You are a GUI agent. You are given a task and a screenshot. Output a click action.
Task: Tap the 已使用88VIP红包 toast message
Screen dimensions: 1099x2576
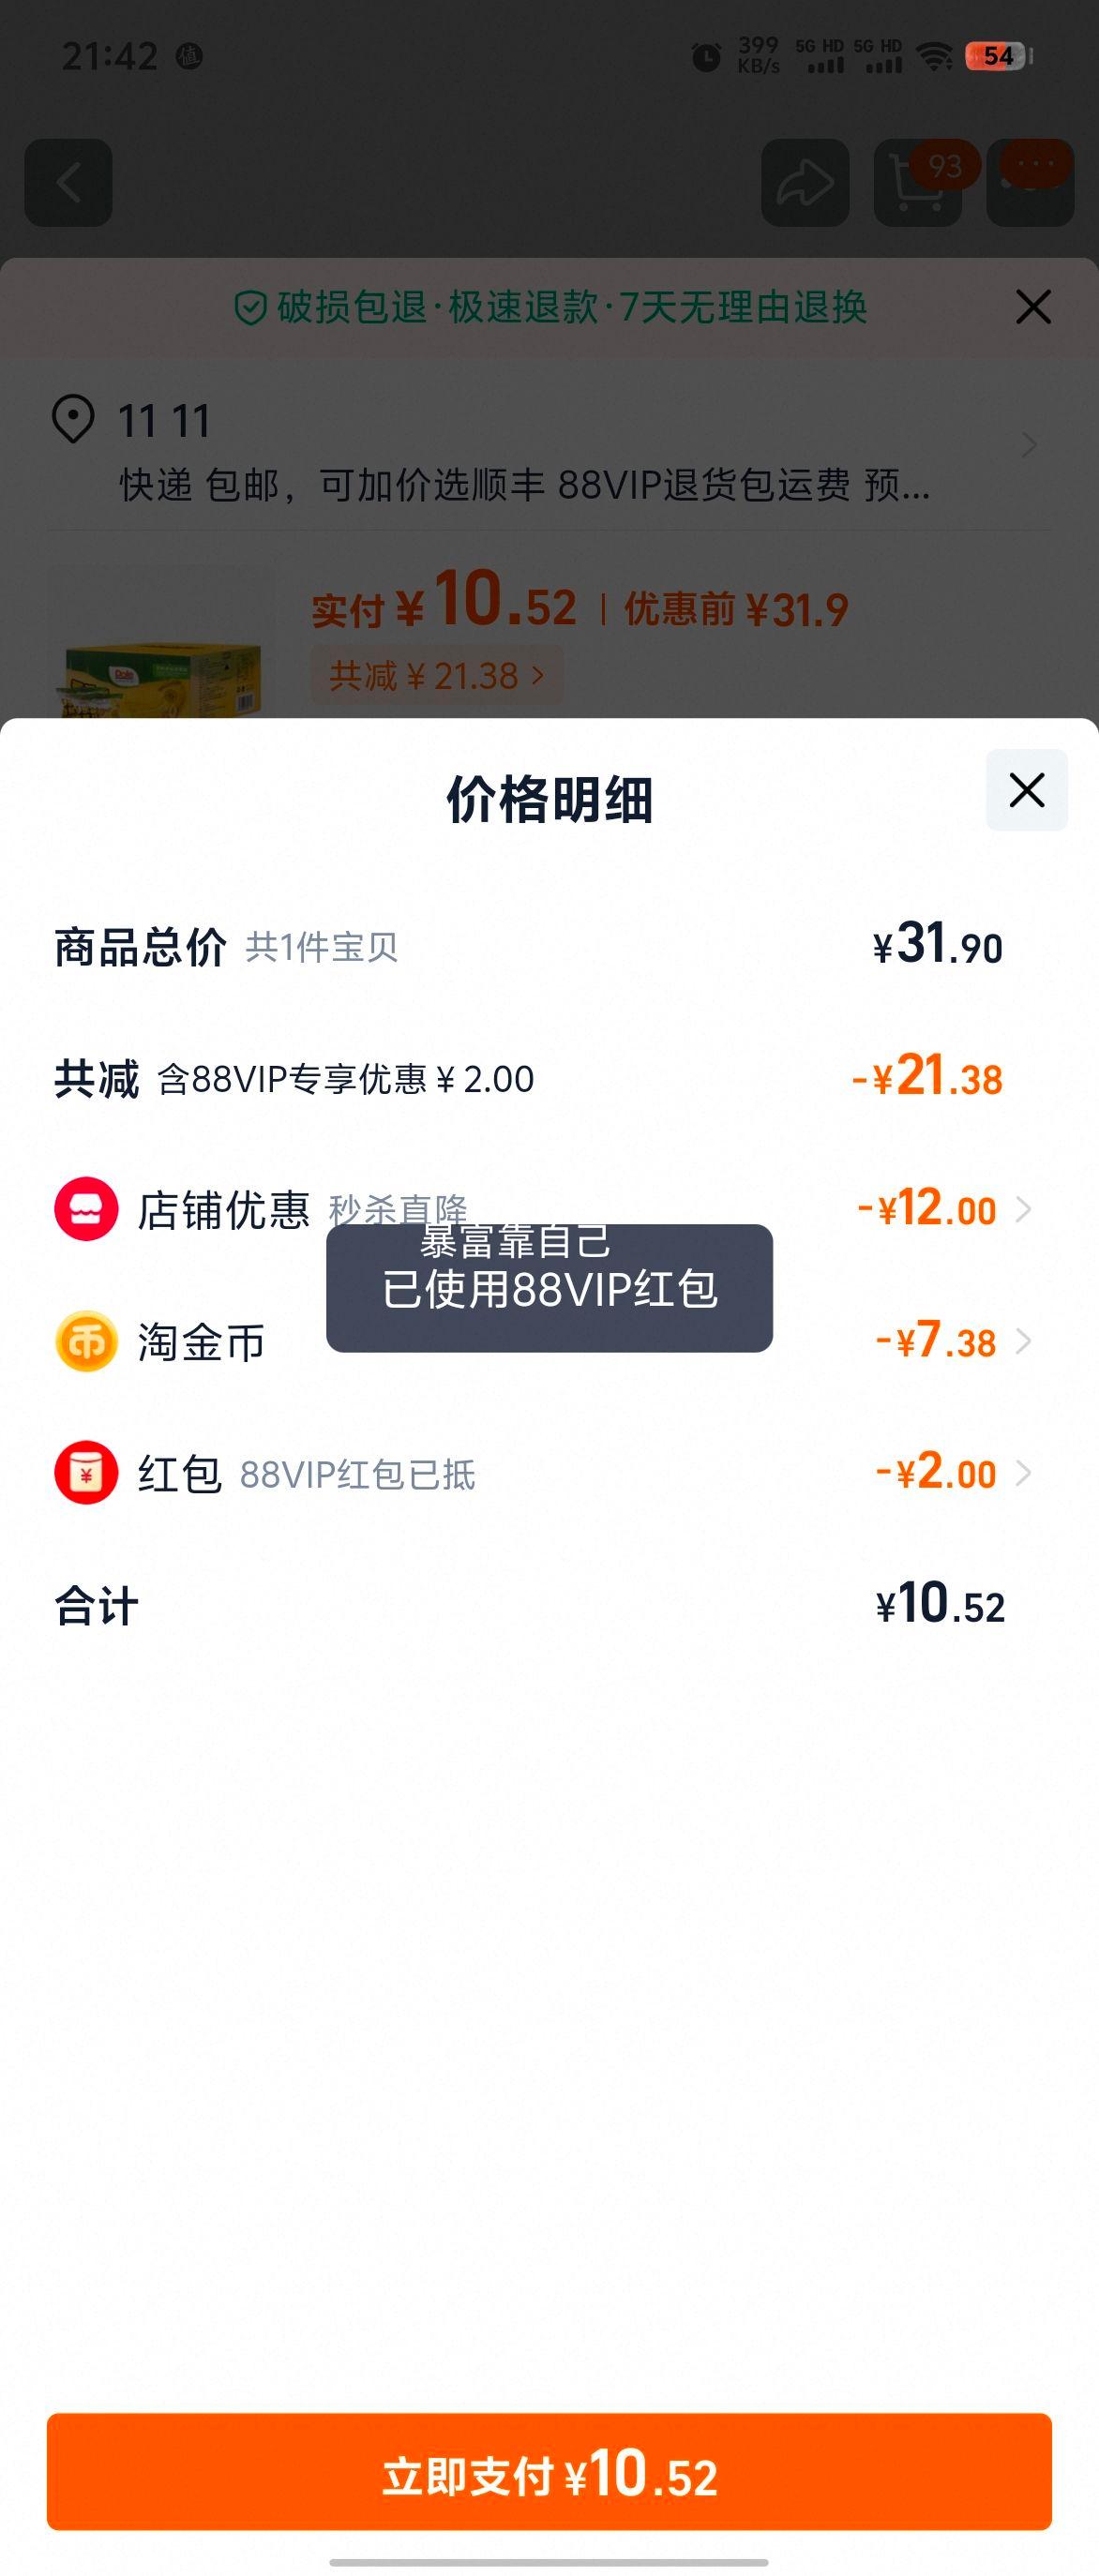click(x=549, y=1288)
